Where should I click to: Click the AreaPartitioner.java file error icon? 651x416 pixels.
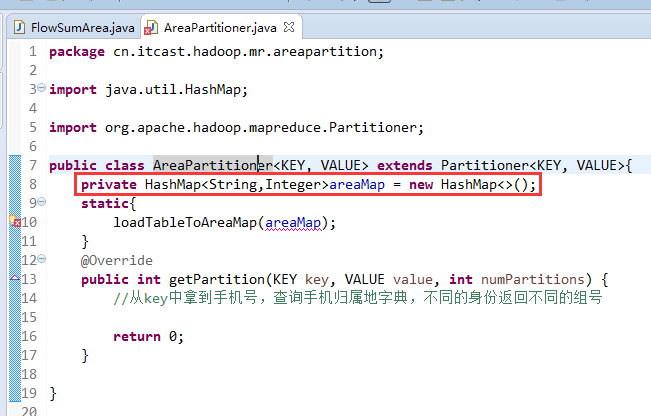point(151,28)
